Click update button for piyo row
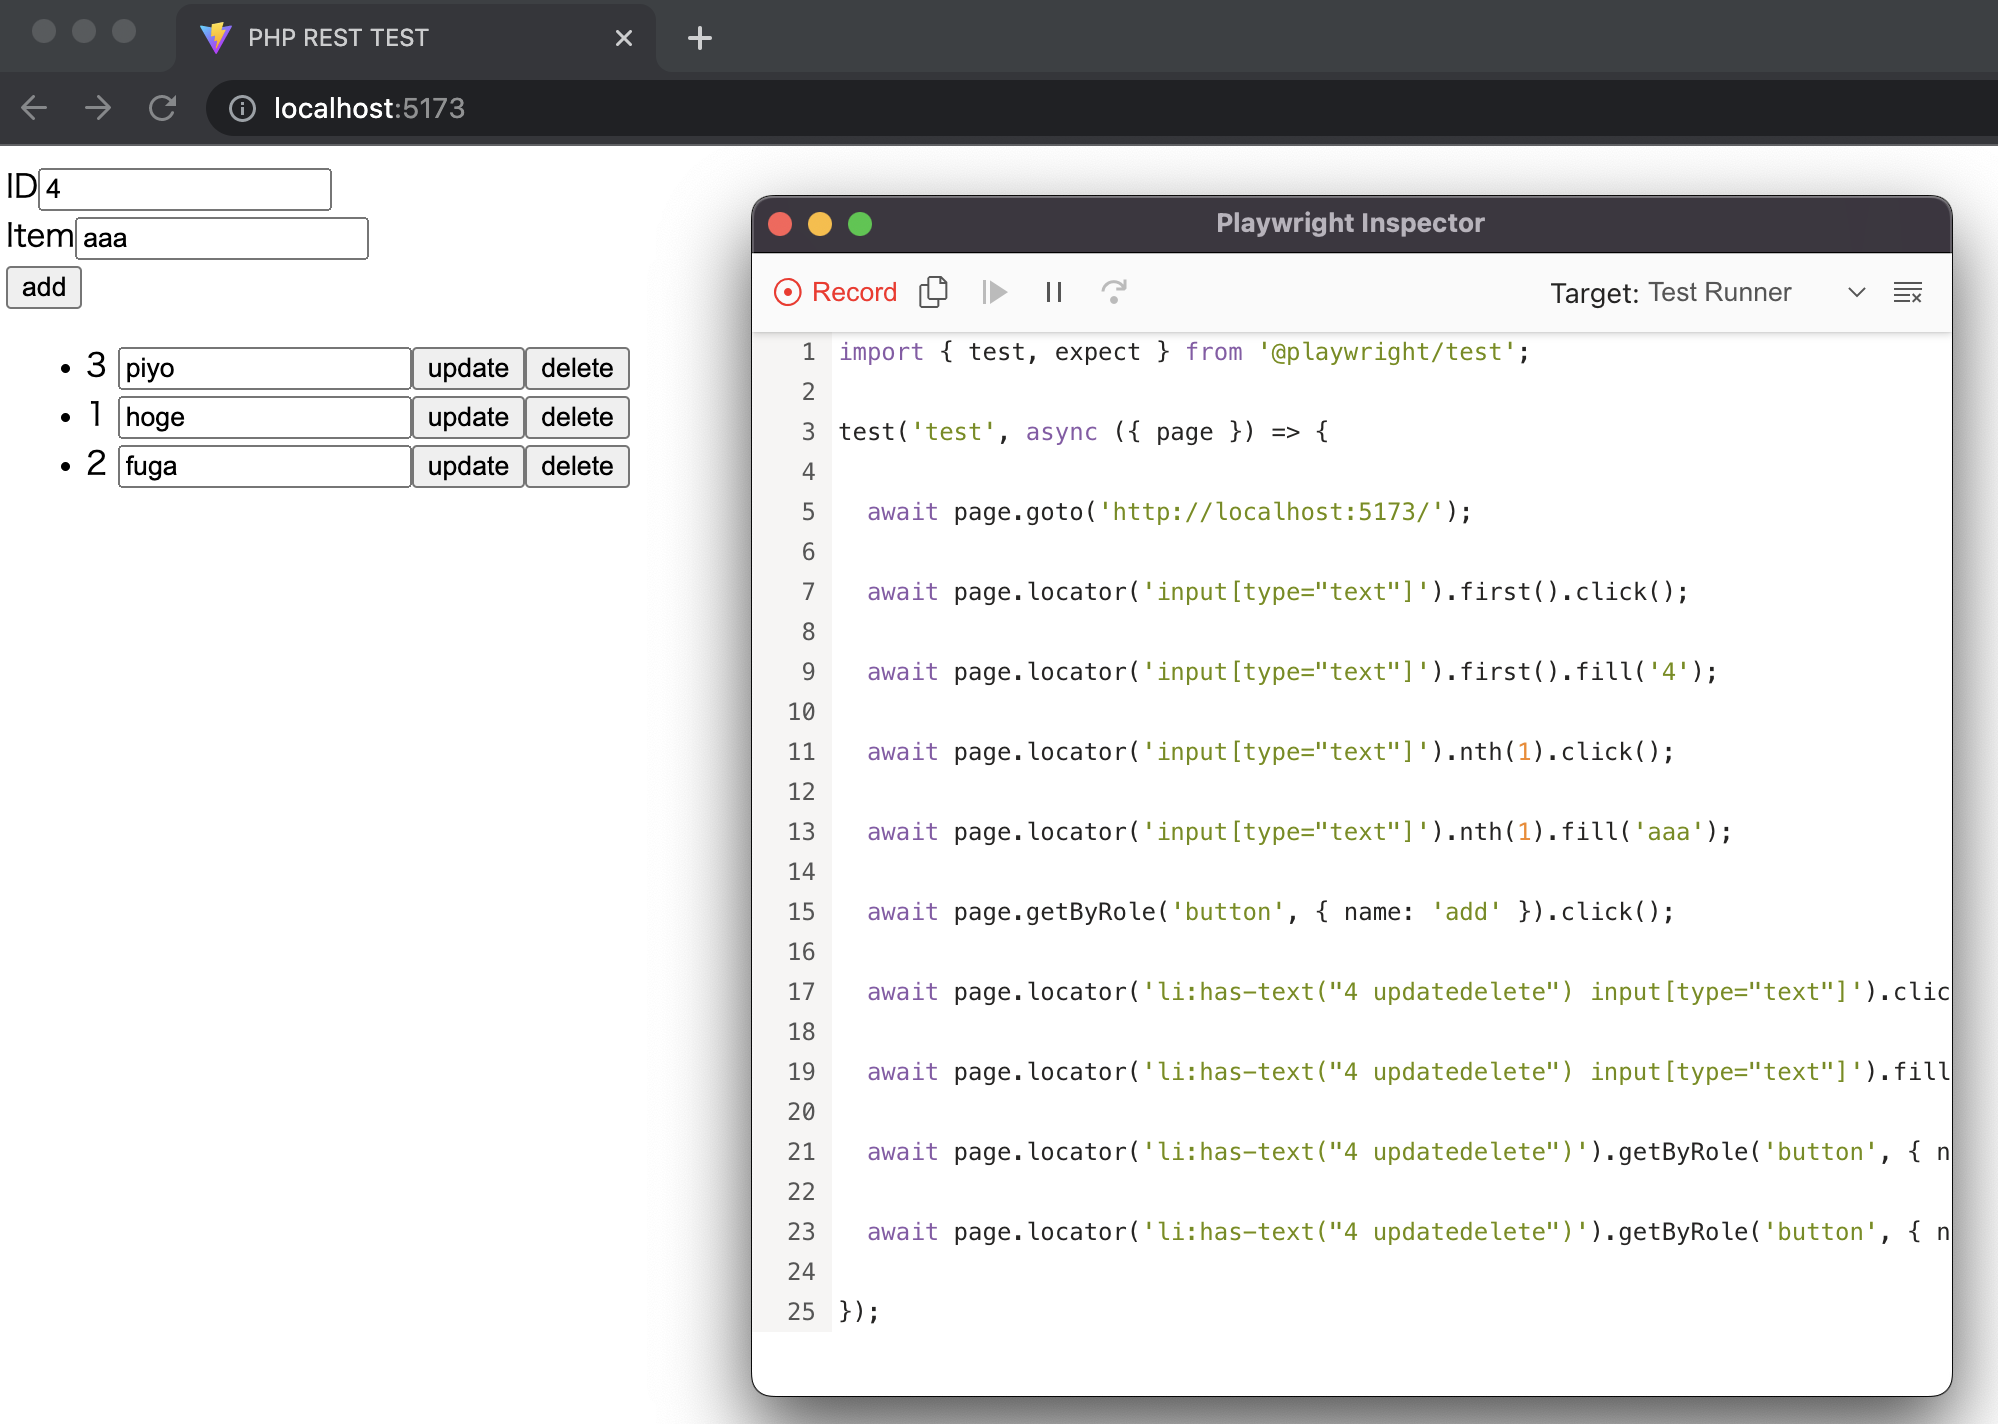 [467, 368]
